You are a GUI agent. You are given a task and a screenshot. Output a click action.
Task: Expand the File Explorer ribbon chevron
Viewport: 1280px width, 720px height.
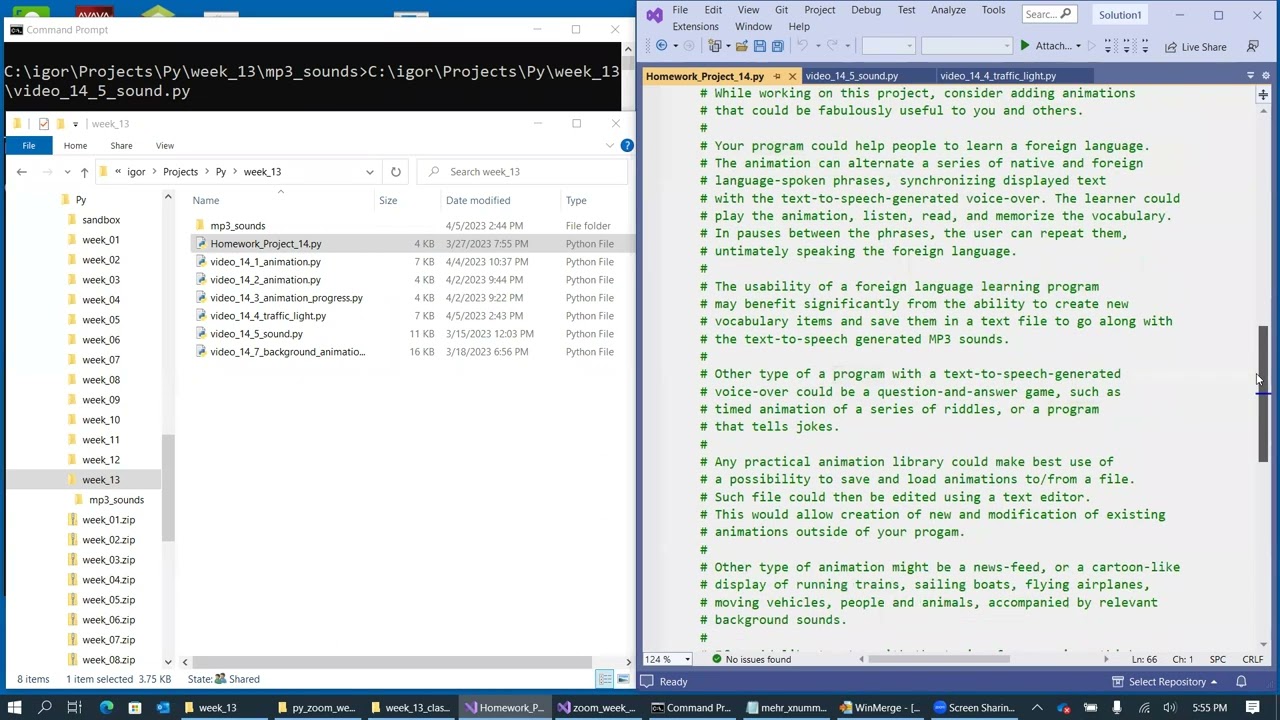(610, 146)
